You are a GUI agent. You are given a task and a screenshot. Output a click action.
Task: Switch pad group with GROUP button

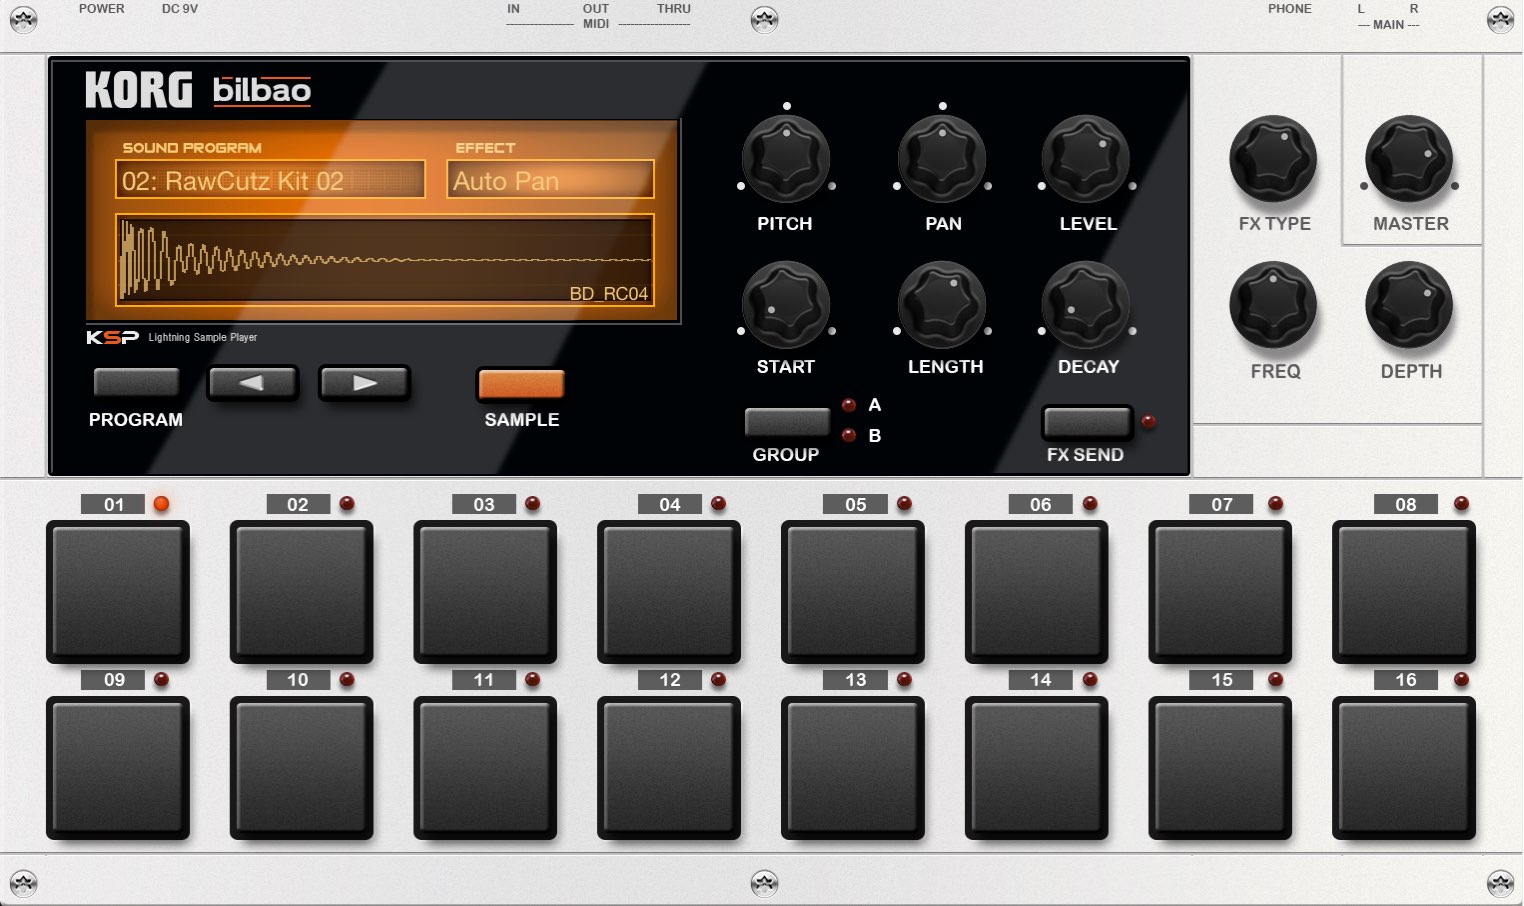point(787,422)
